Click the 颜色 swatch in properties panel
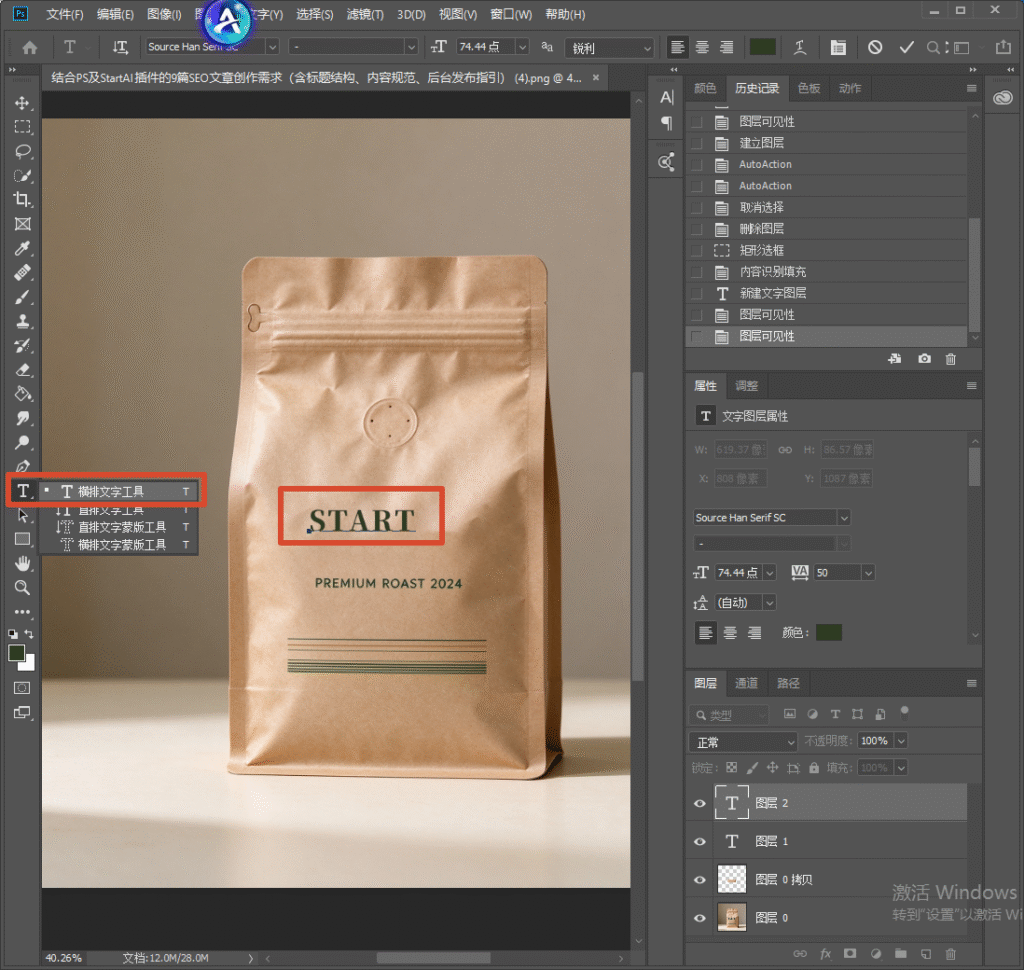 pyautogui.click(x=829, y=632)
